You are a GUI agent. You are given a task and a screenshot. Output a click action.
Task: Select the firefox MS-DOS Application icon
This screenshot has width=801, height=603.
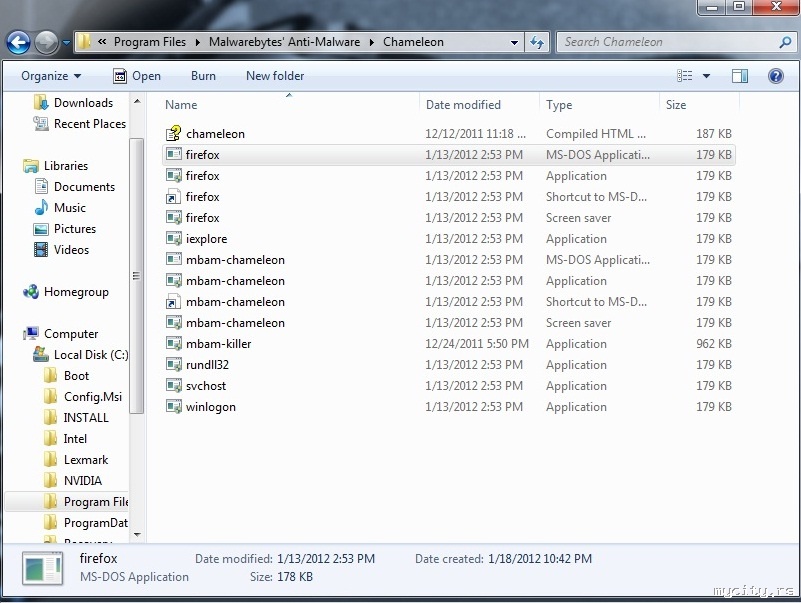point(174,154)
